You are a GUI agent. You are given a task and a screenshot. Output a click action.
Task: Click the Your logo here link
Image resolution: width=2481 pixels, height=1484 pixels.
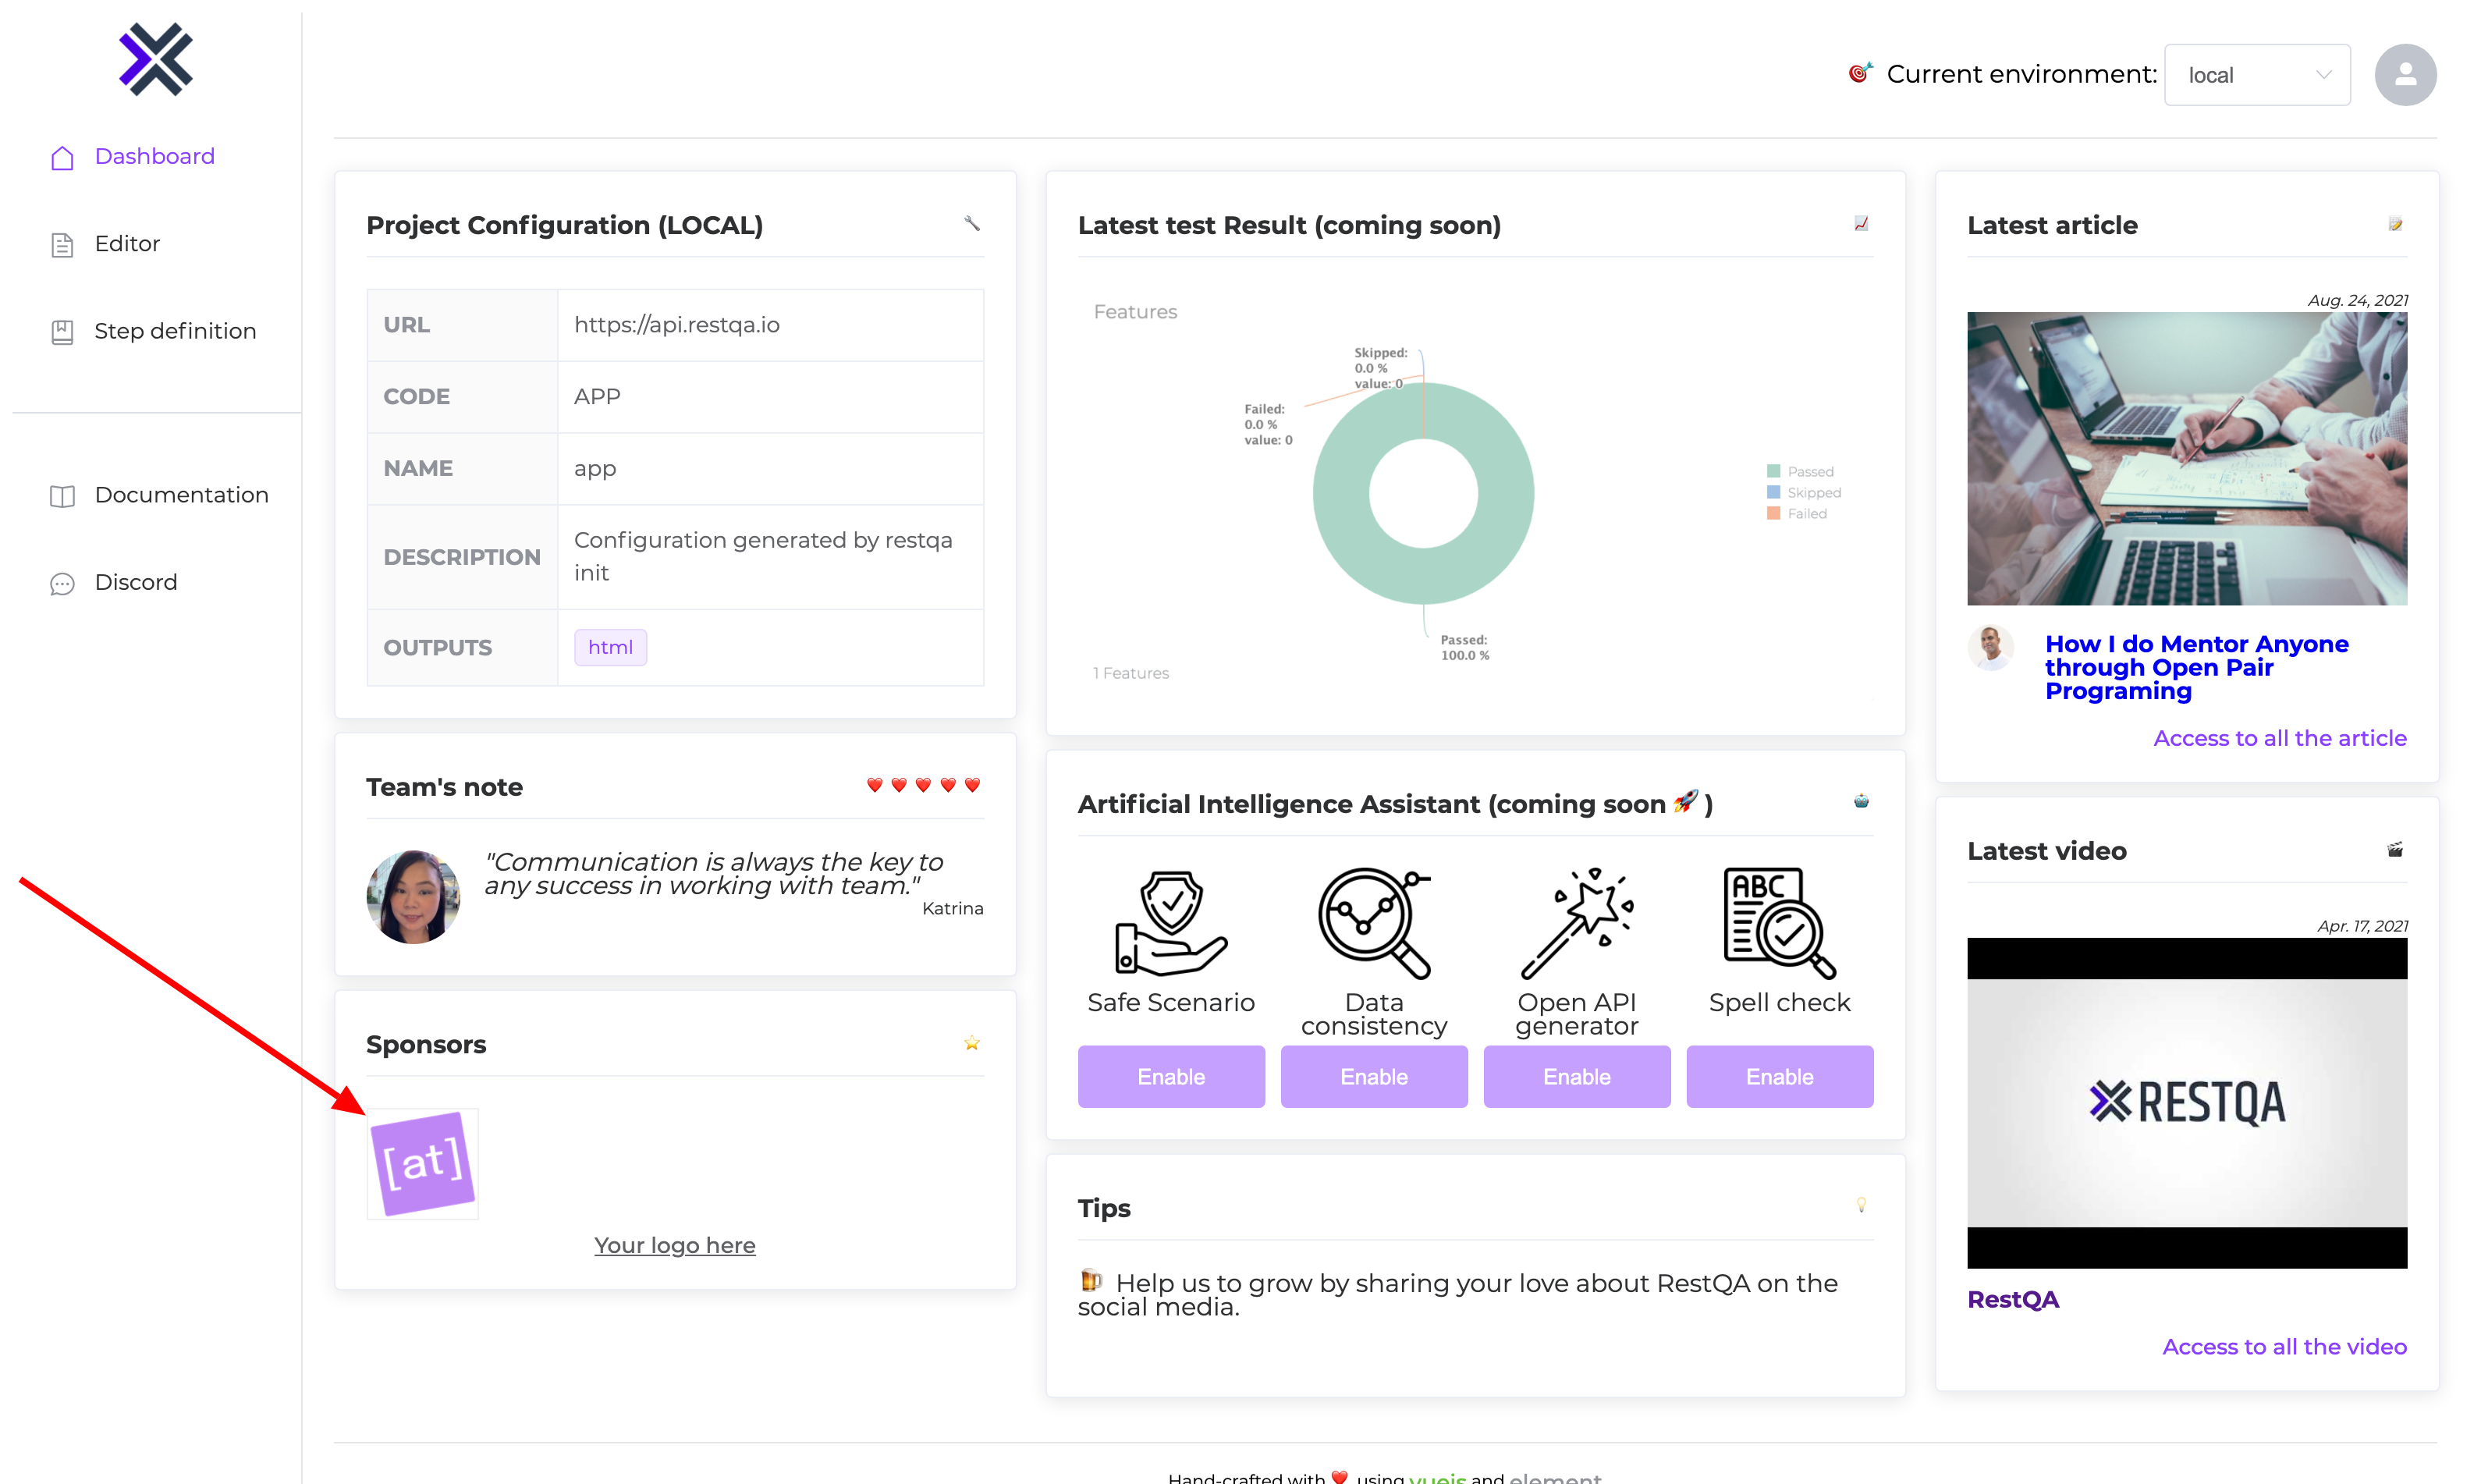[x=674, y=1245]
